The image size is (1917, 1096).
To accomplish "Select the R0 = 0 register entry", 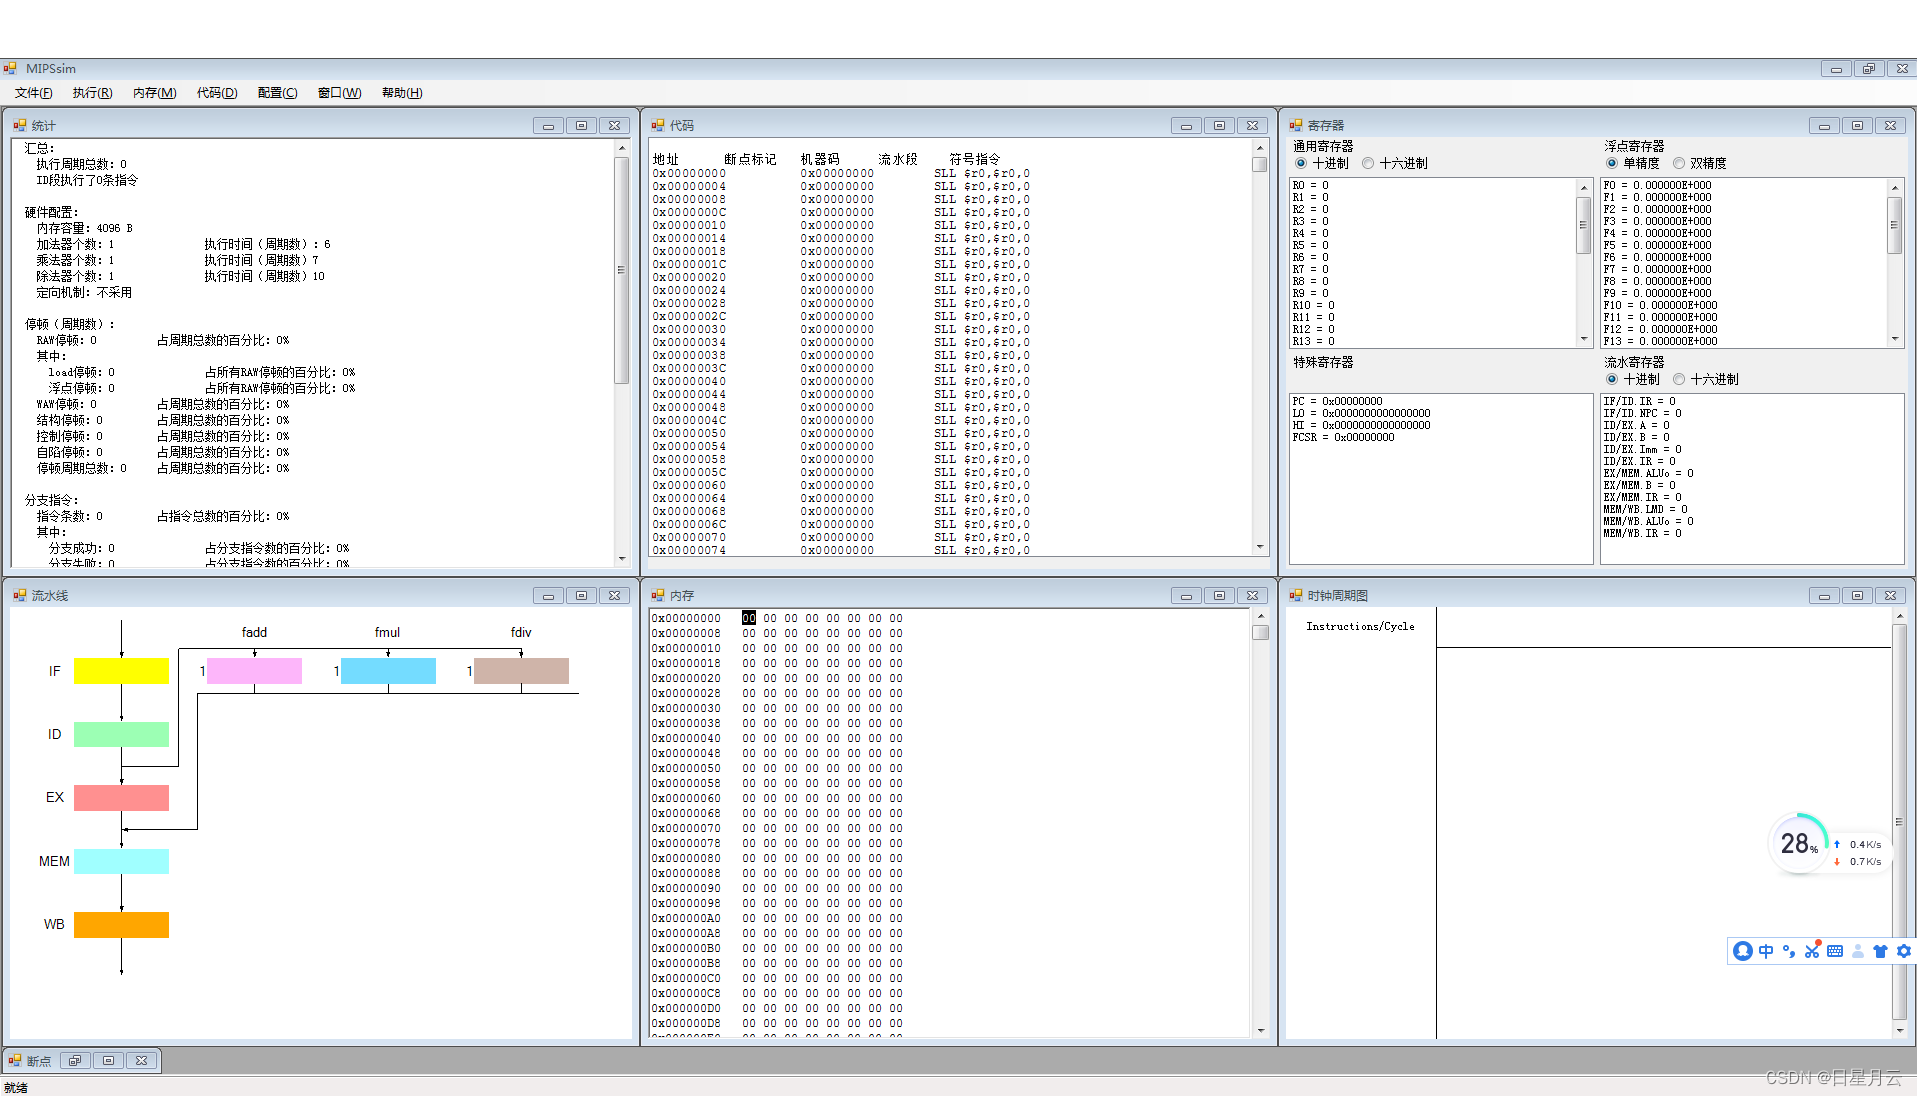I will coord(1310,186).
